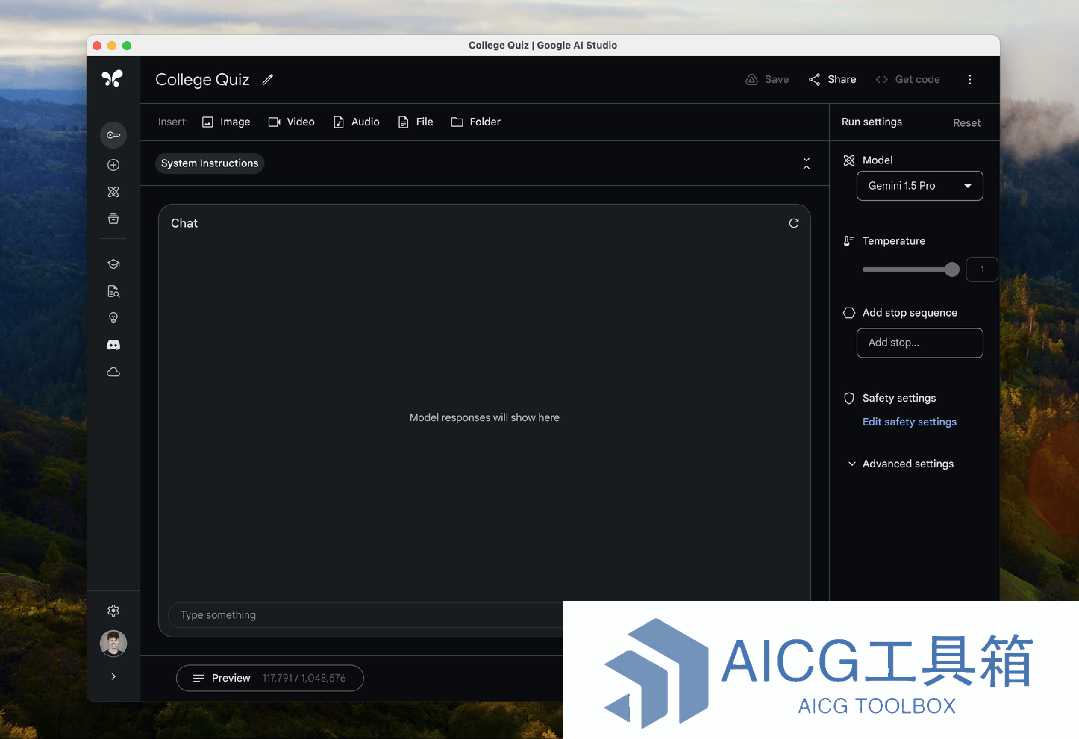Open the API key icon in sidebar
This screenshot has width=1079, height=739.
point(114,135)
